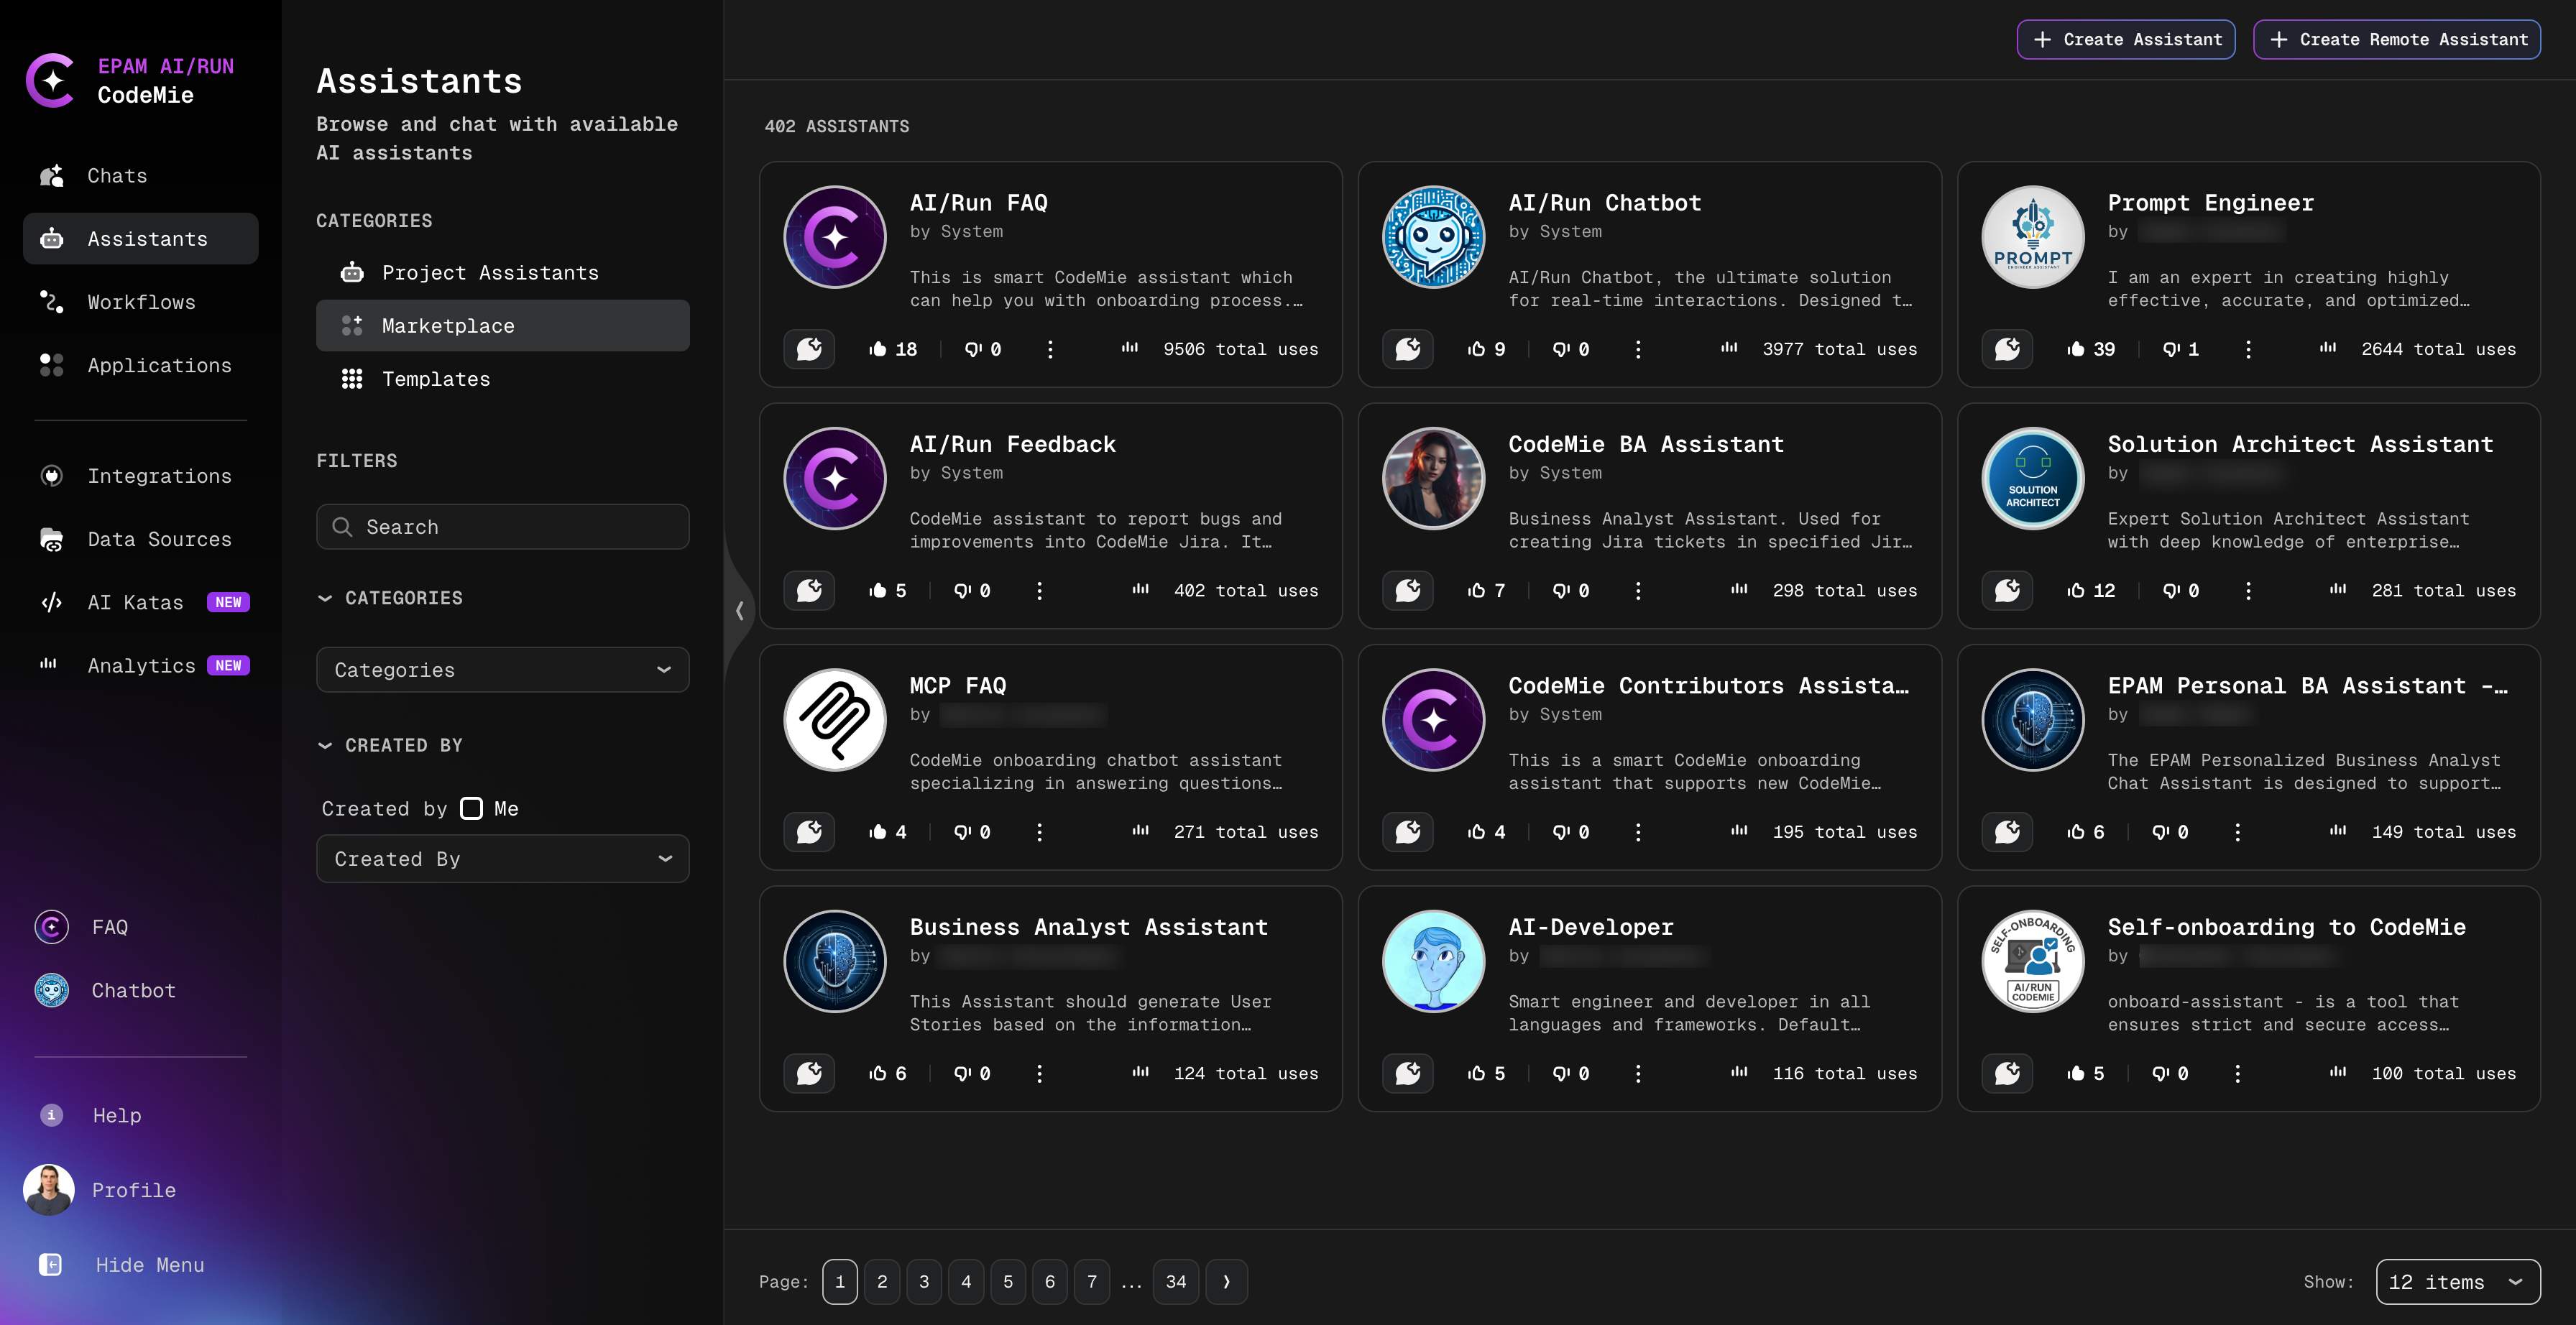The width and height of the screenshot is (2576, 1325).
Task: Open the Categories dropdown filter
Action: (x=502, y=669)
